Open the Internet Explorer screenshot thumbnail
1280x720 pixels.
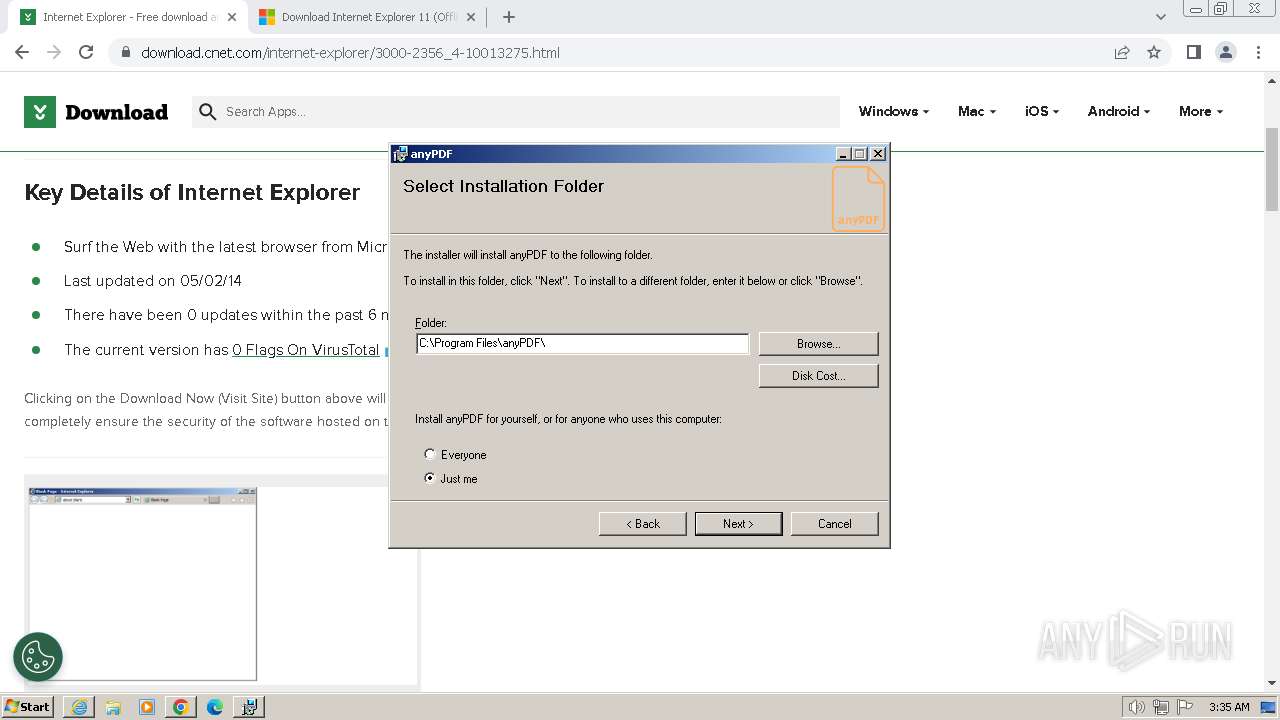pyautogui.click(x=142, y=584)
